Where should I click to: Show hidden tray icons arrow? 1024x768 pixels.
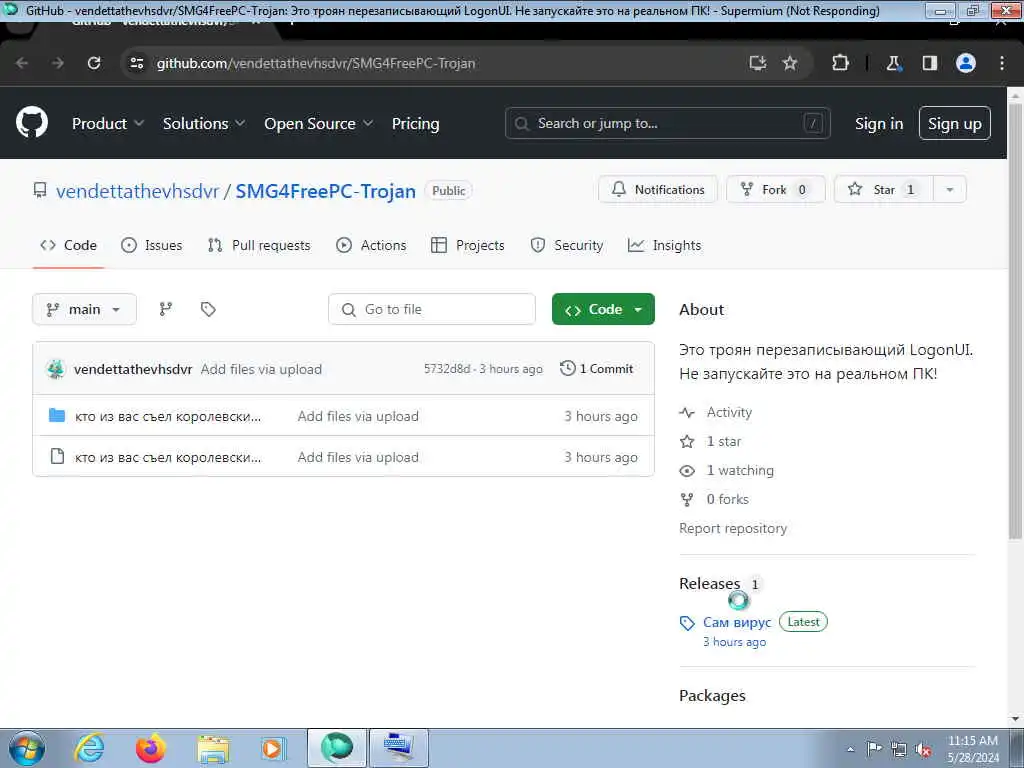click(850, 750)
